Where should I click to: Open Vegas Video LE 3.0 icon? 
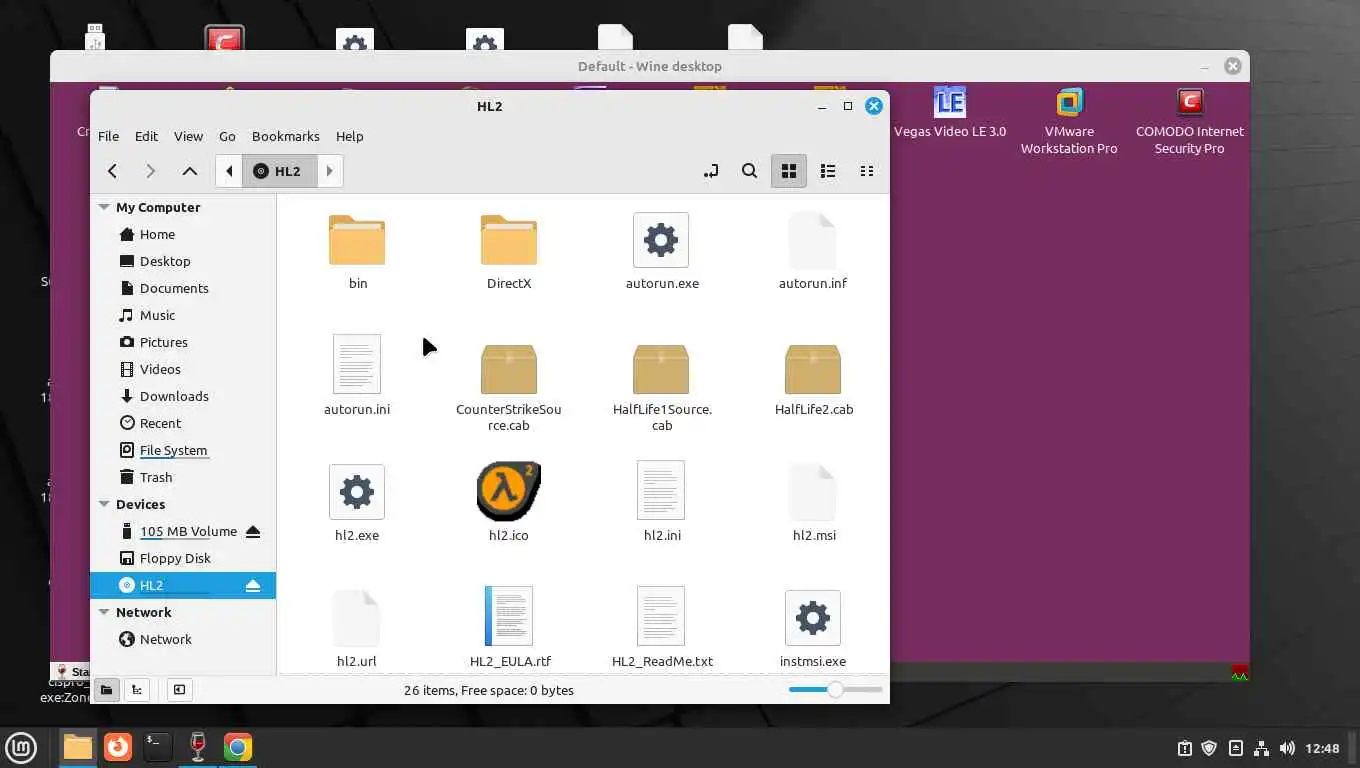pos(949,112)
